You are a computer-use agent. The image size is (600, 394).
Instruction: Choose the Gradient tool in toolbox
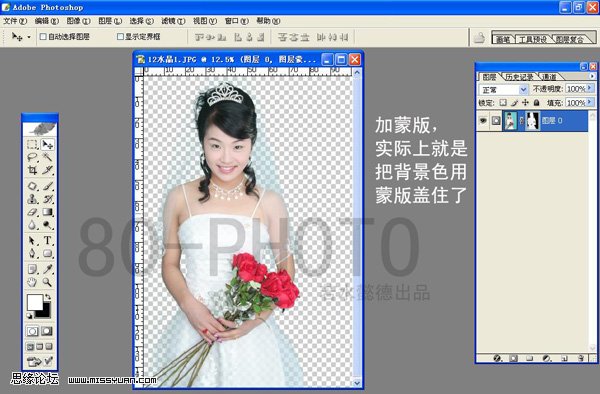(x=47, y=212)
